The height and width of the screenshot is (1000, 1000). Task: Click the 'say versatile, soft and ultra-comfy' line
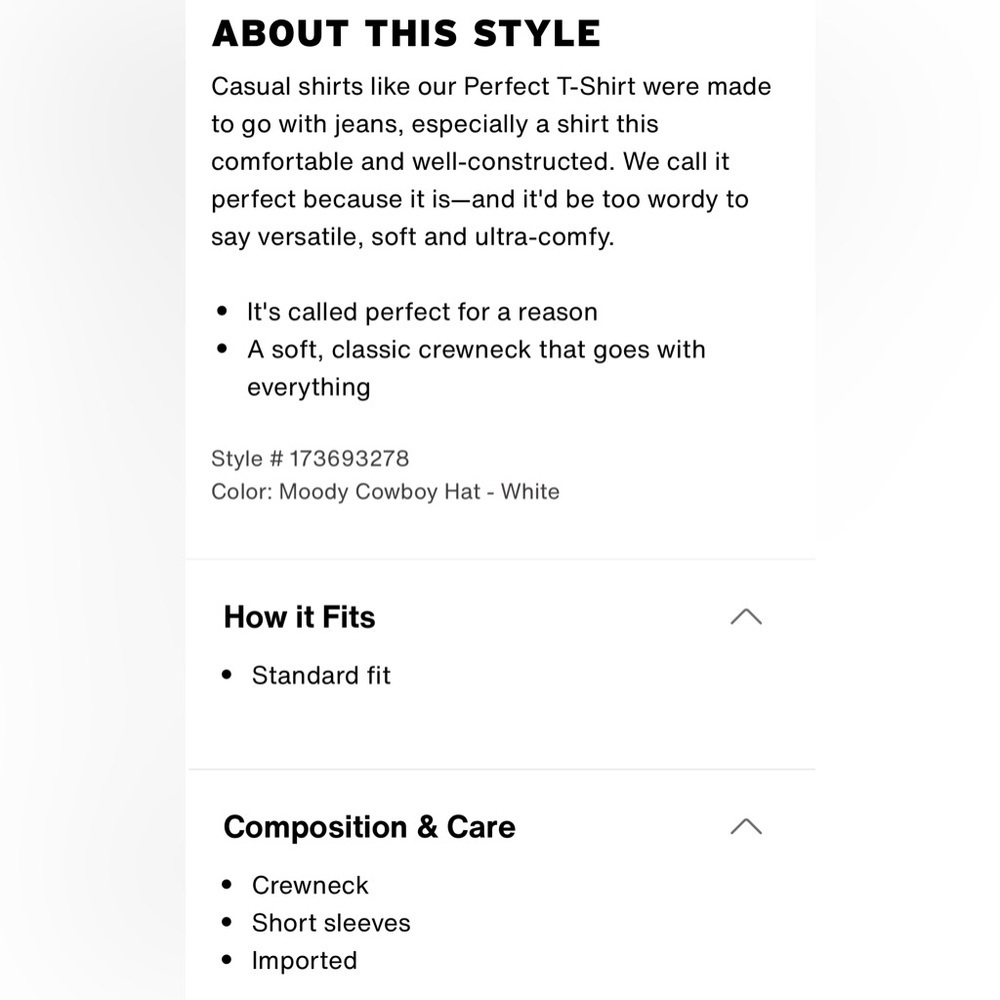(413, 237)
